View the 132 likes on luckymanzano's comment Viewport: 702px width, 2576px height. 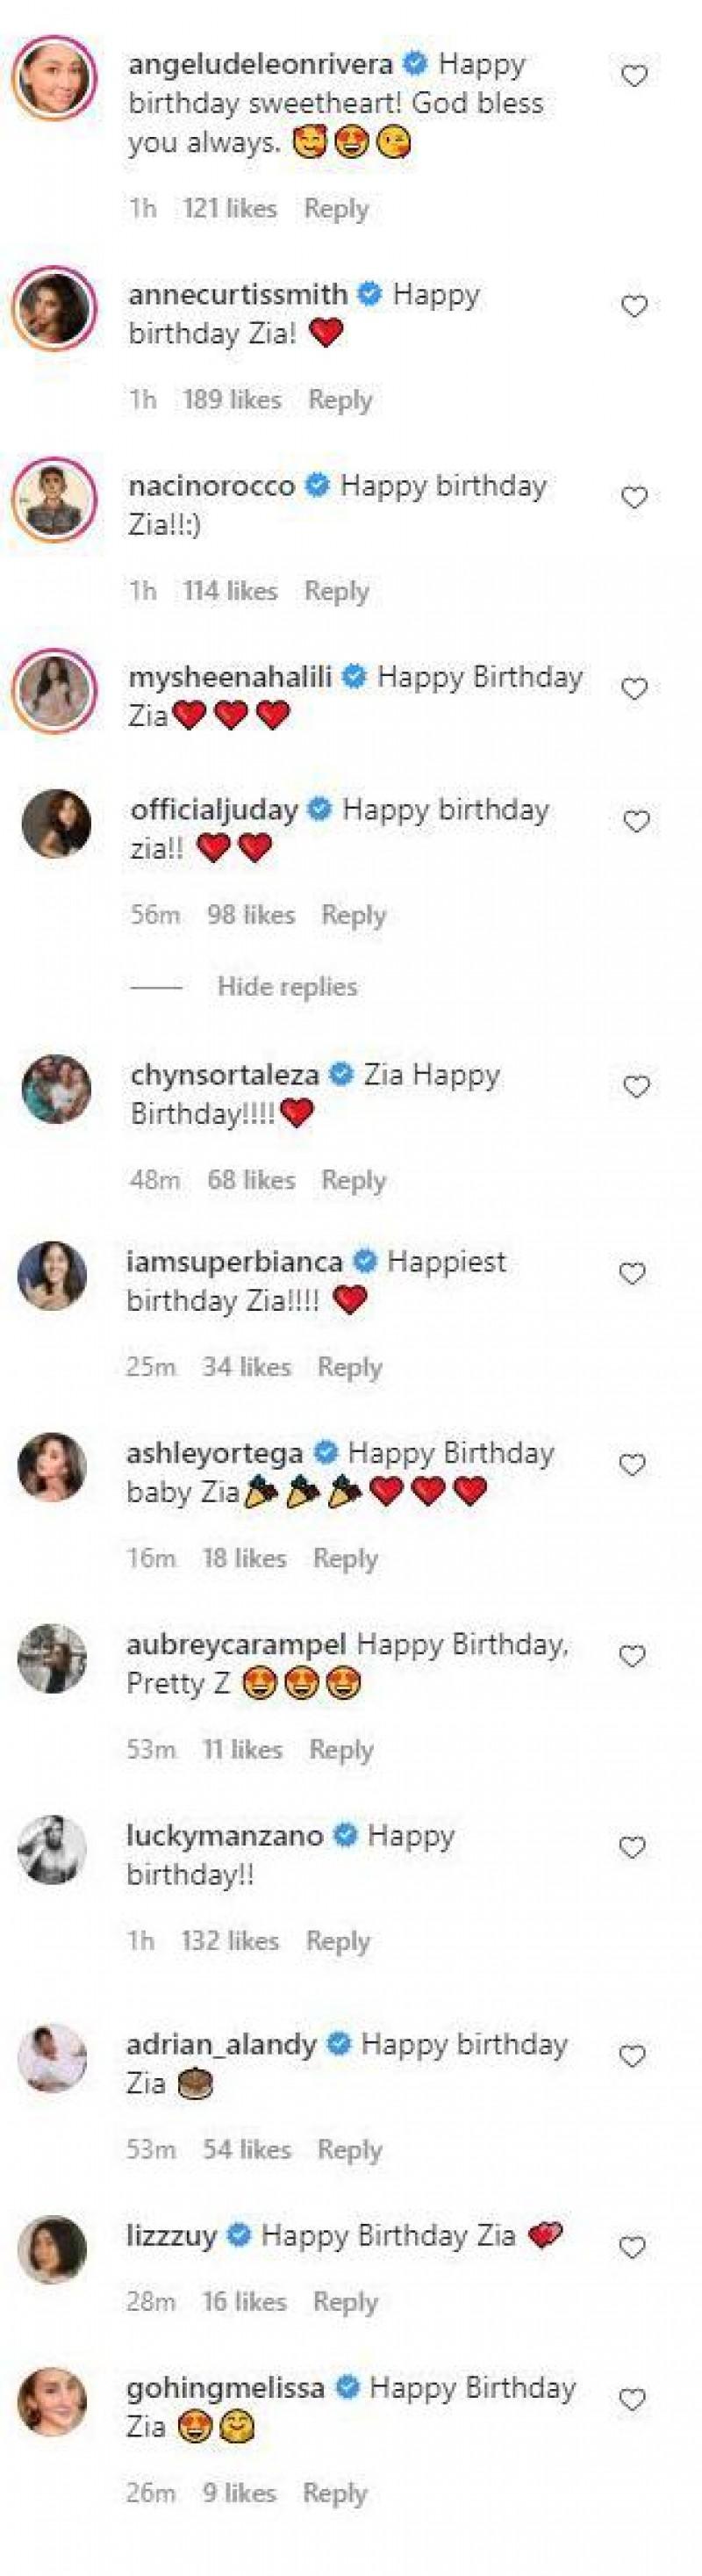click(230, 1941)
